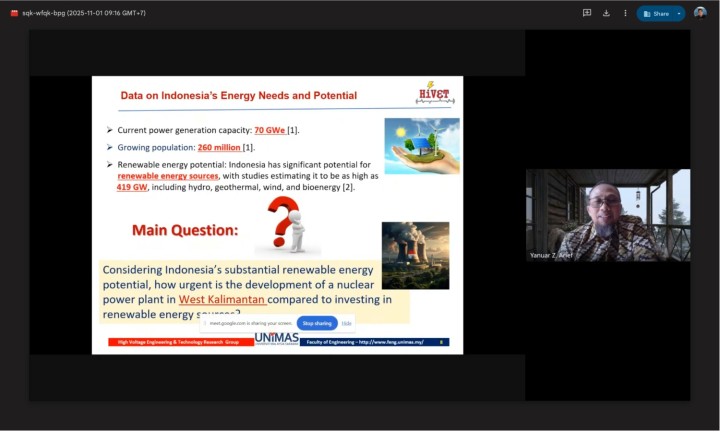Open the Google account avatar
This screenshot has height=432, width=720.
pos(700,13)
